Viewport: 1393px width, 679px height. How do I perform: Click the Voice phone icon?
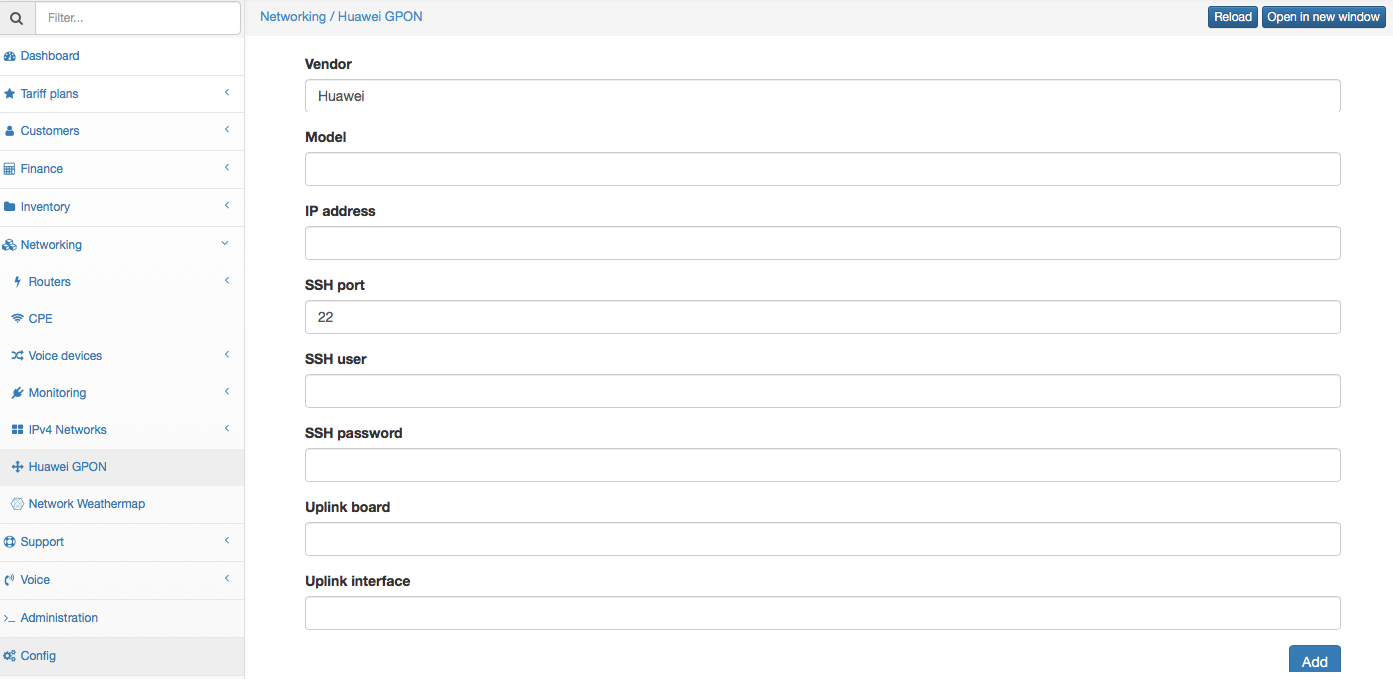pos(10,580)
